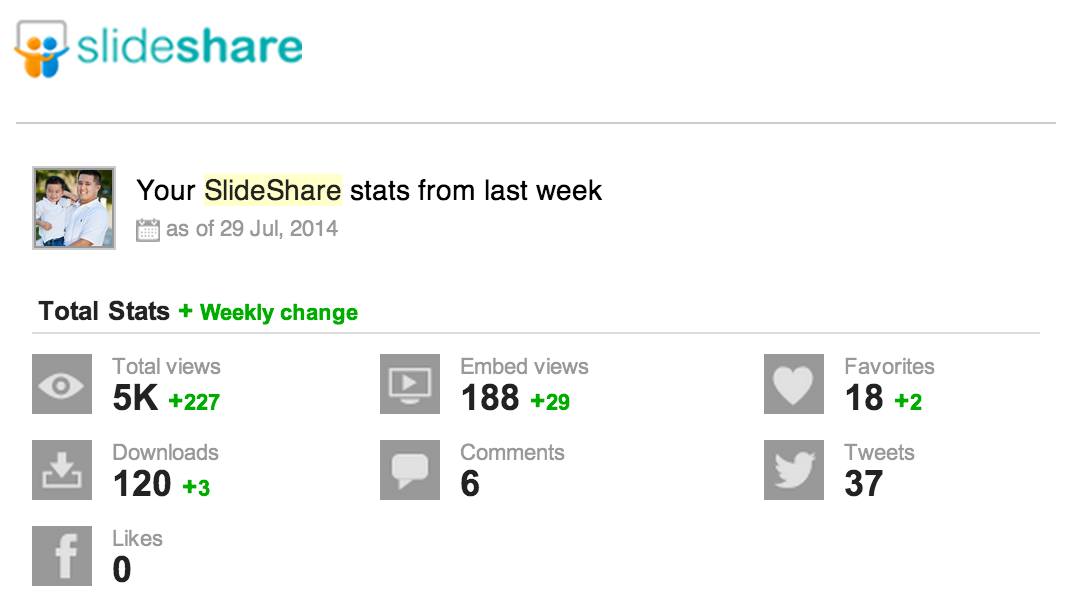Click the green Weekly change label
1080x612 pixels.
tap(278, 313)
